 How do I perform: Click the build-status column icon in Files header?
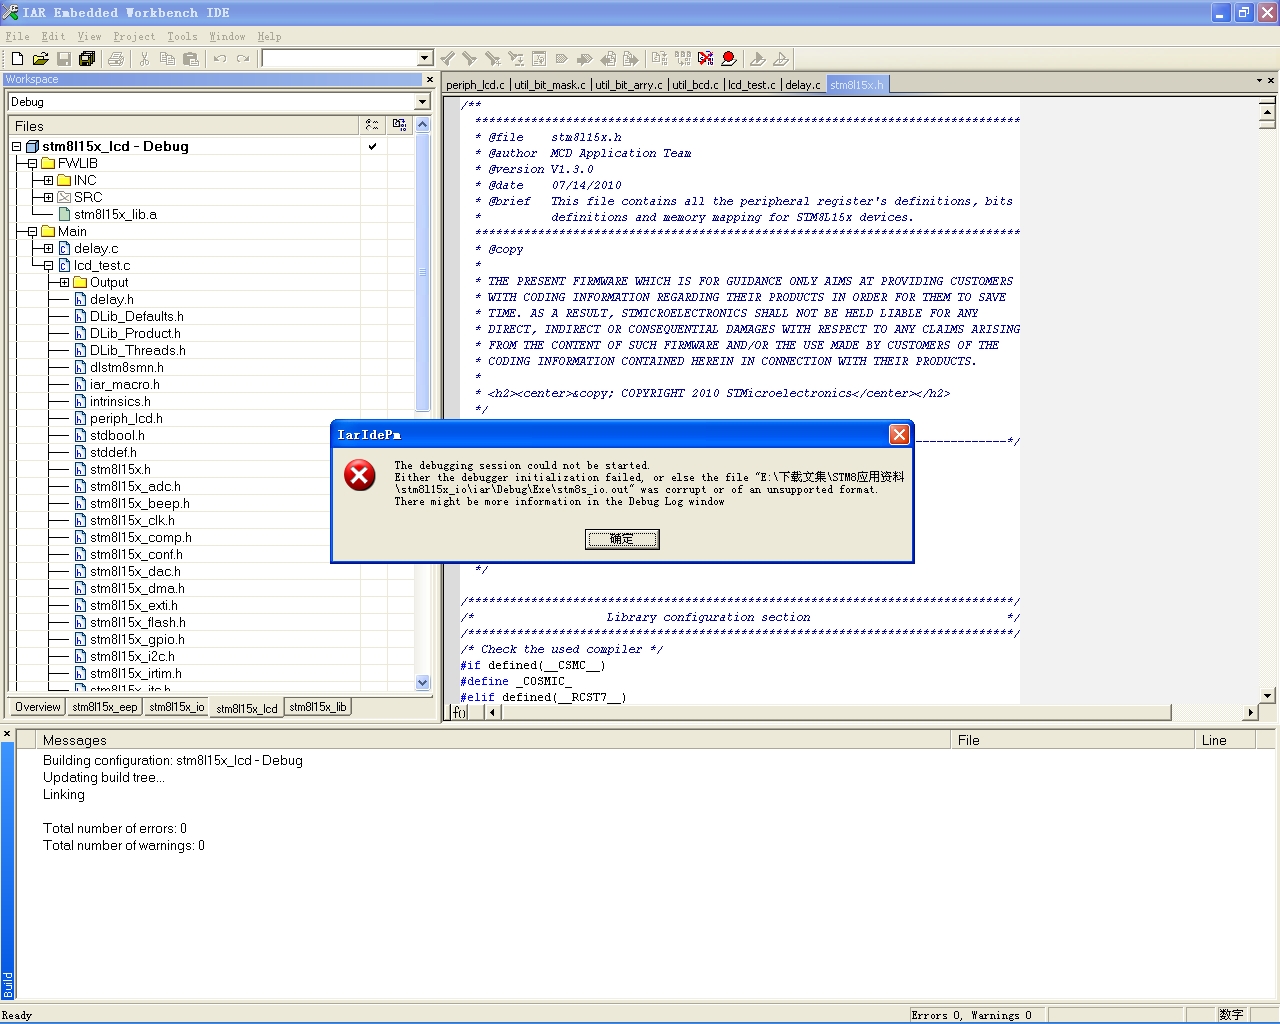click(372, 126)
